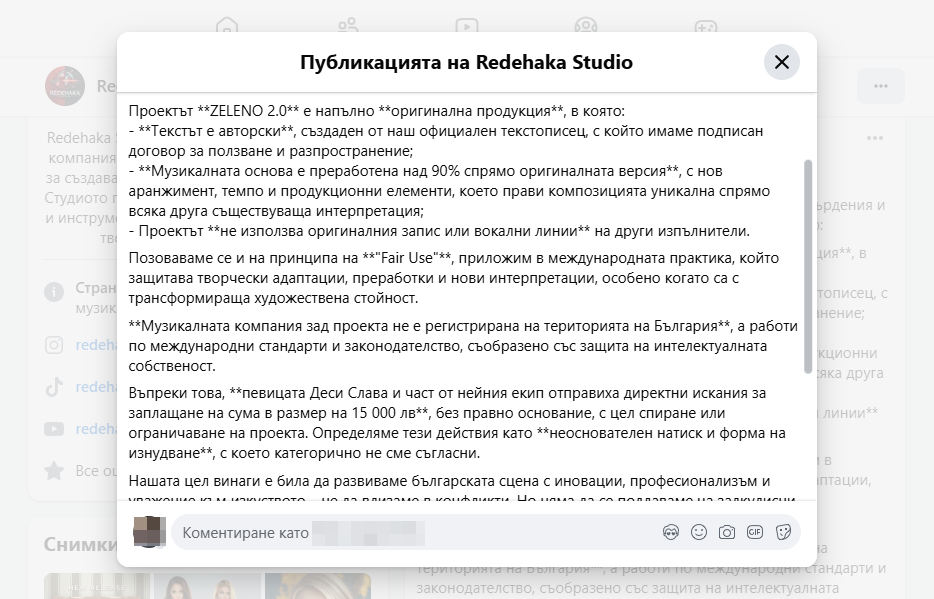This screenshot has width=934, height=599.
Task: Open the Friends tab in top bar
Action: click(348, 27)
